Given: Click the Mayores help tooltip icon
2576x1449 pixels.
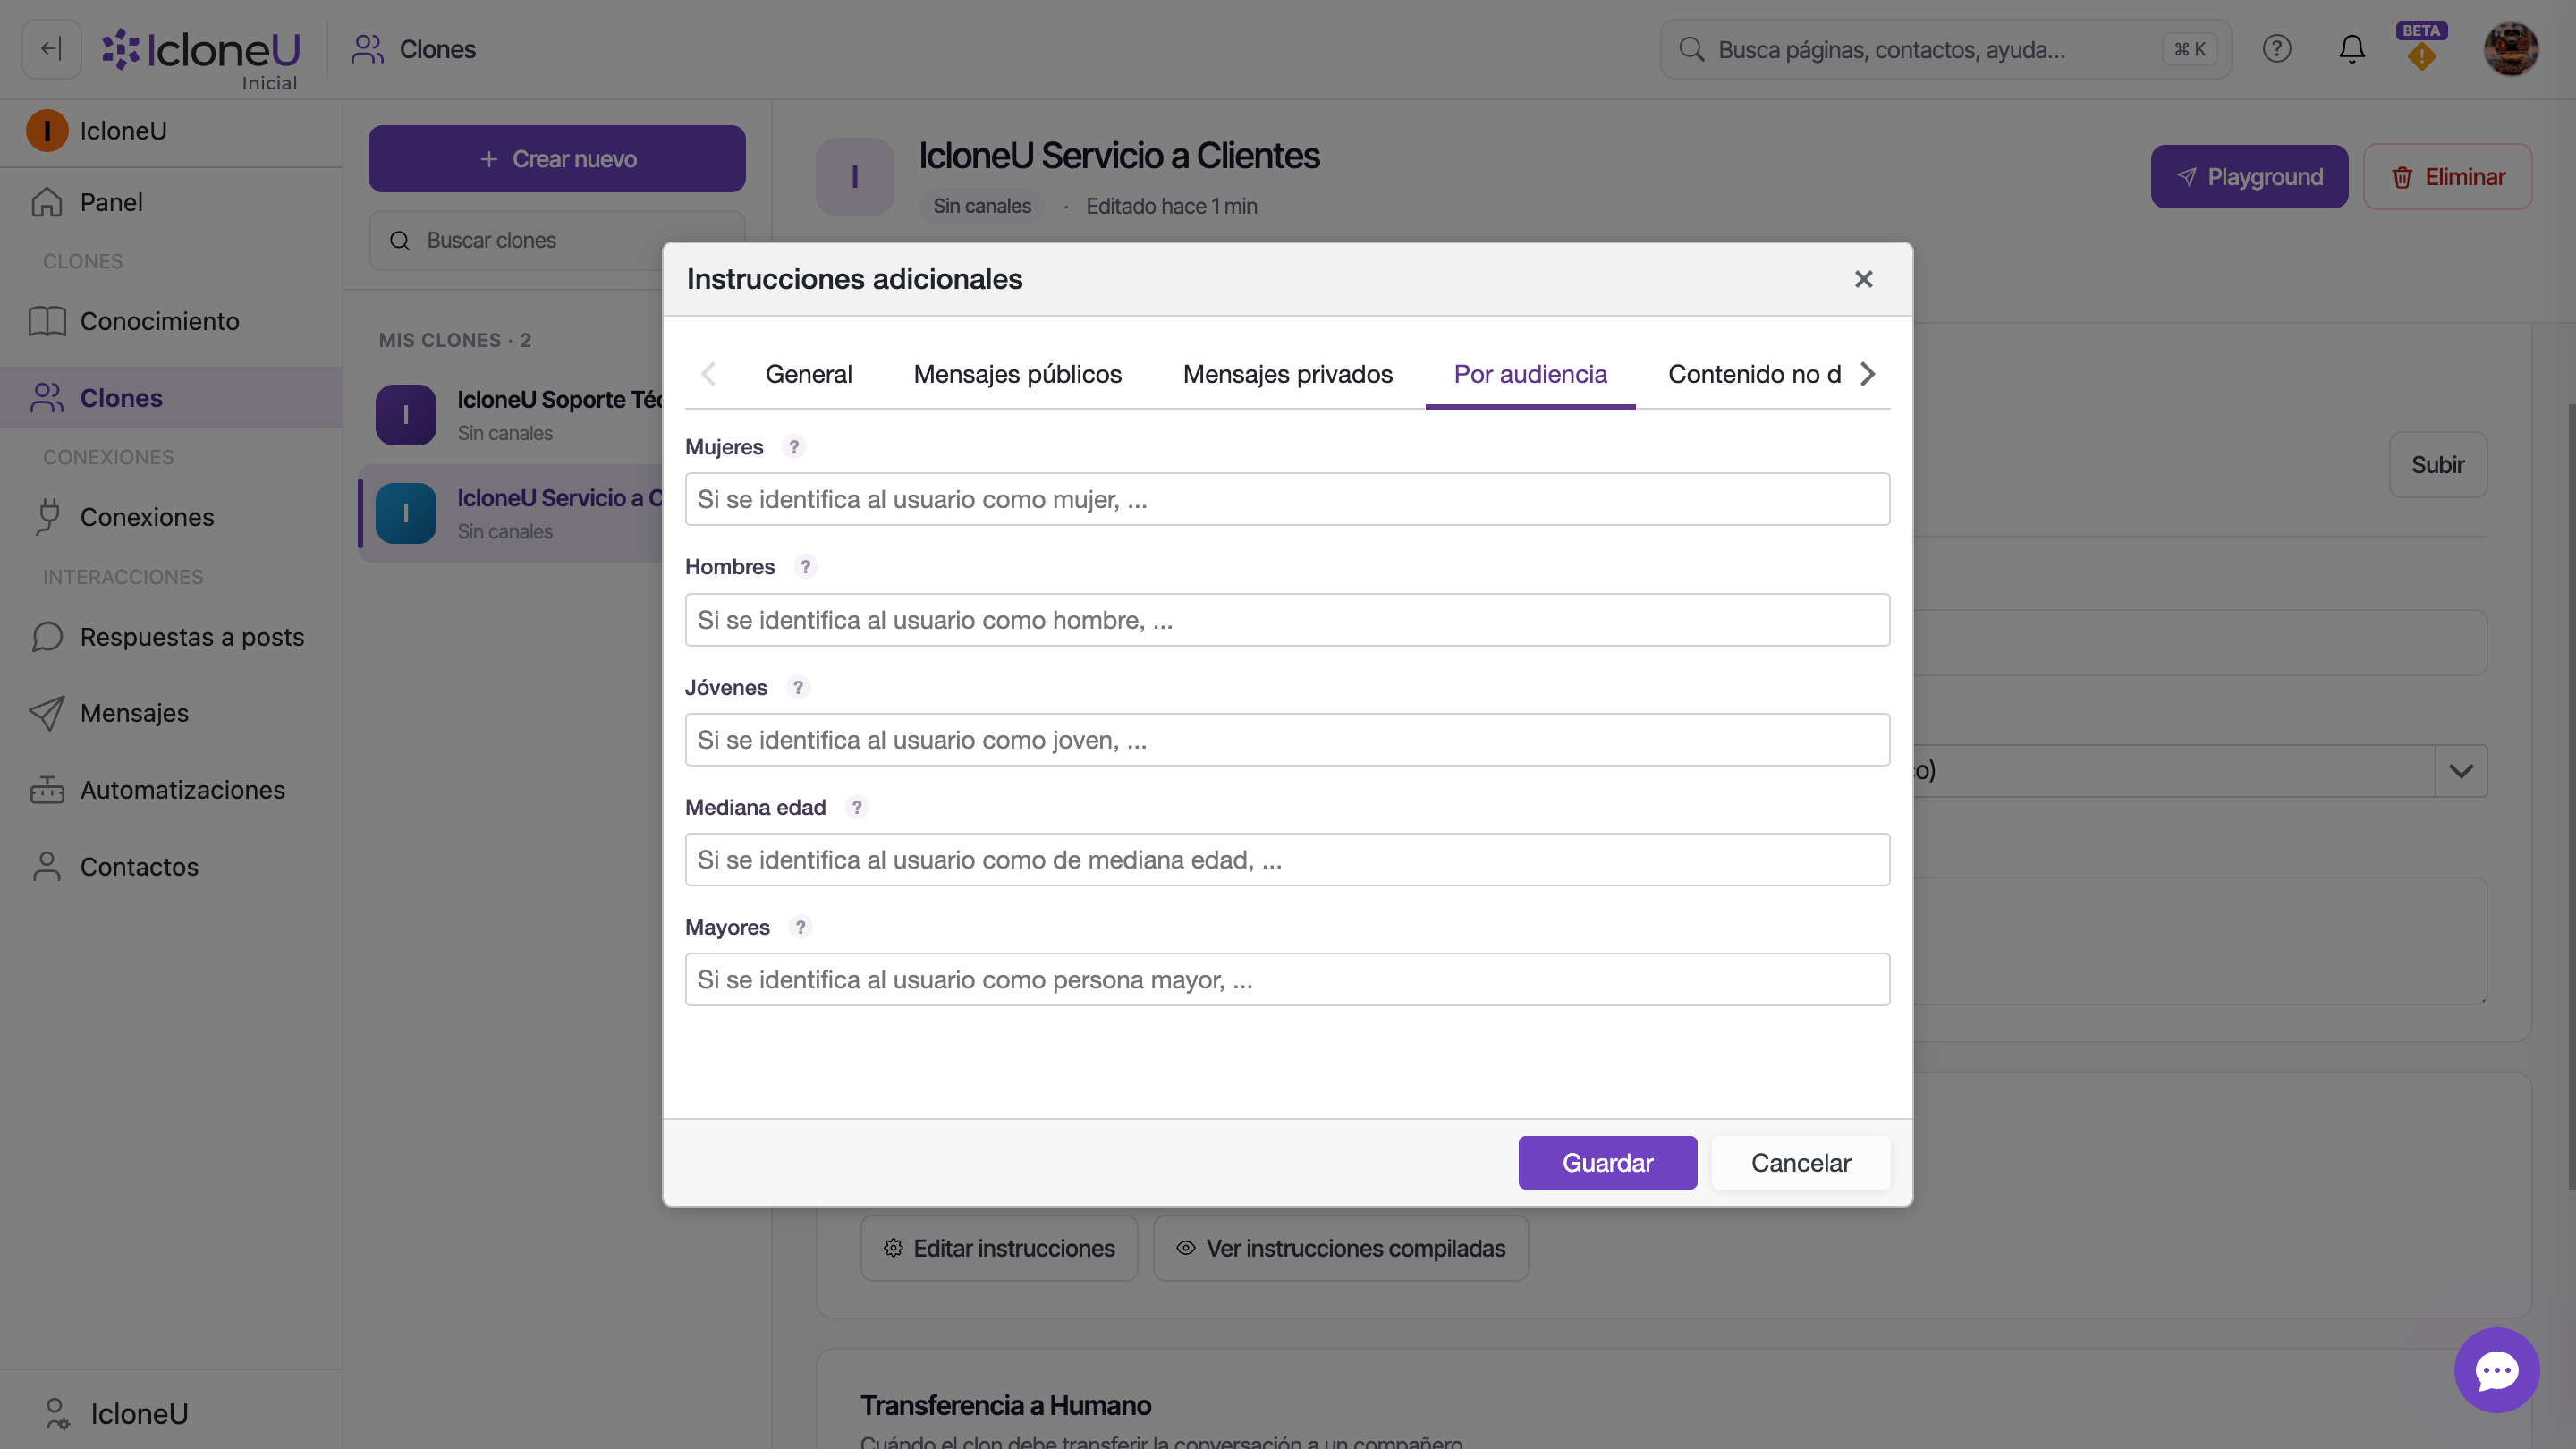Looking at the screenshot, I should [x=800, y=927].
